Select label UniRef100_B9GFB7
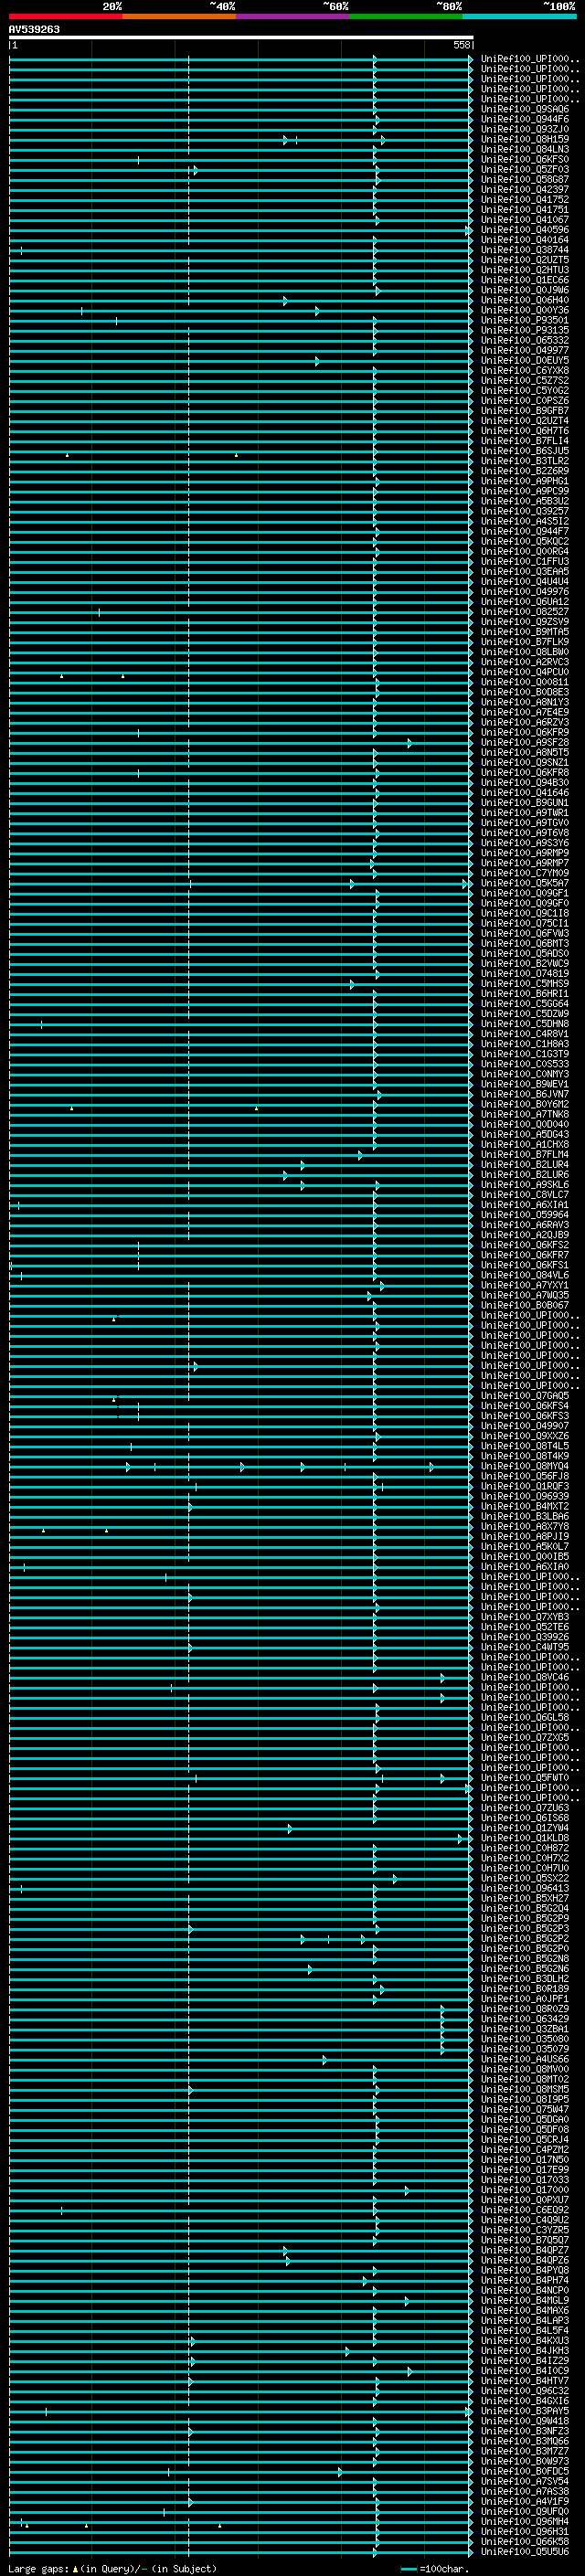This screenshot has height=2576, width=585. coord(524,411)
